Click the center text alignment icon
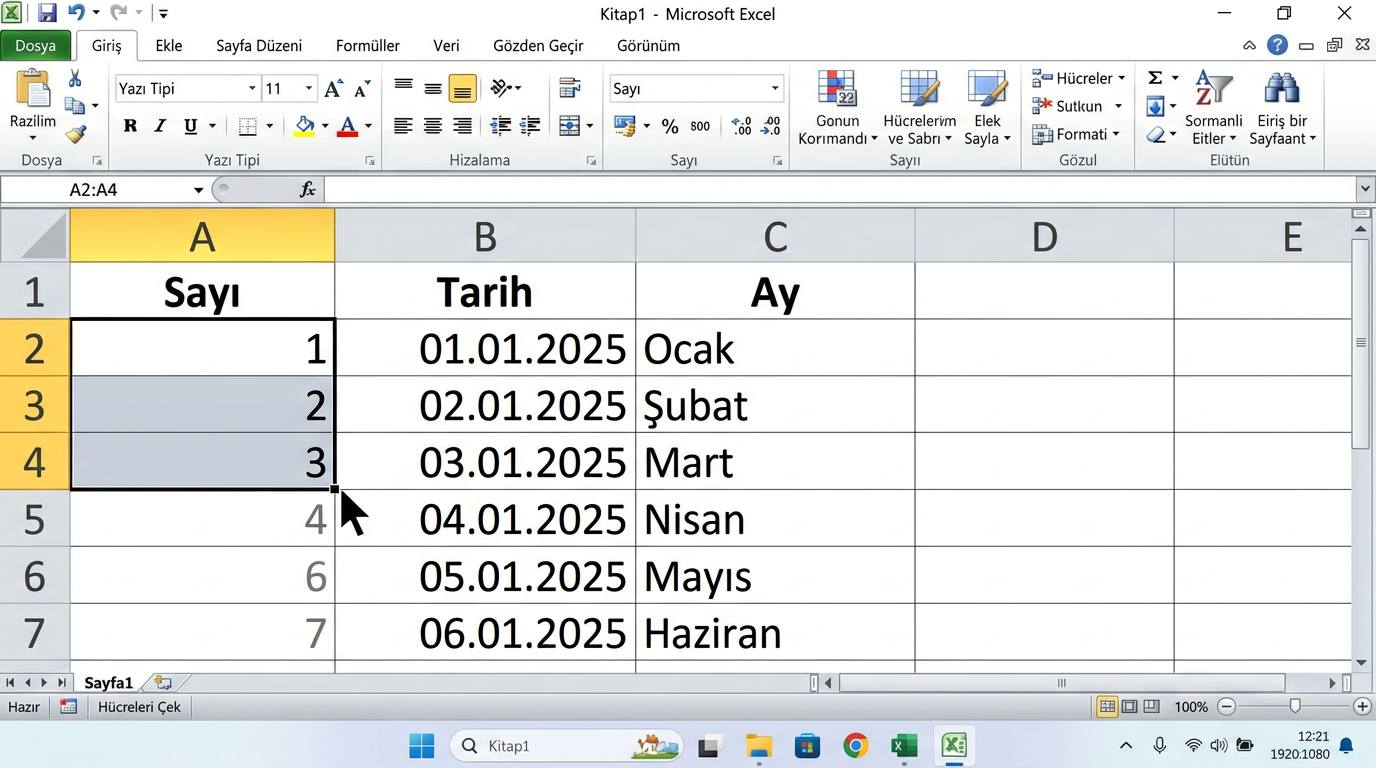This screenshot has width=1376, height=768. pos(433,126)
